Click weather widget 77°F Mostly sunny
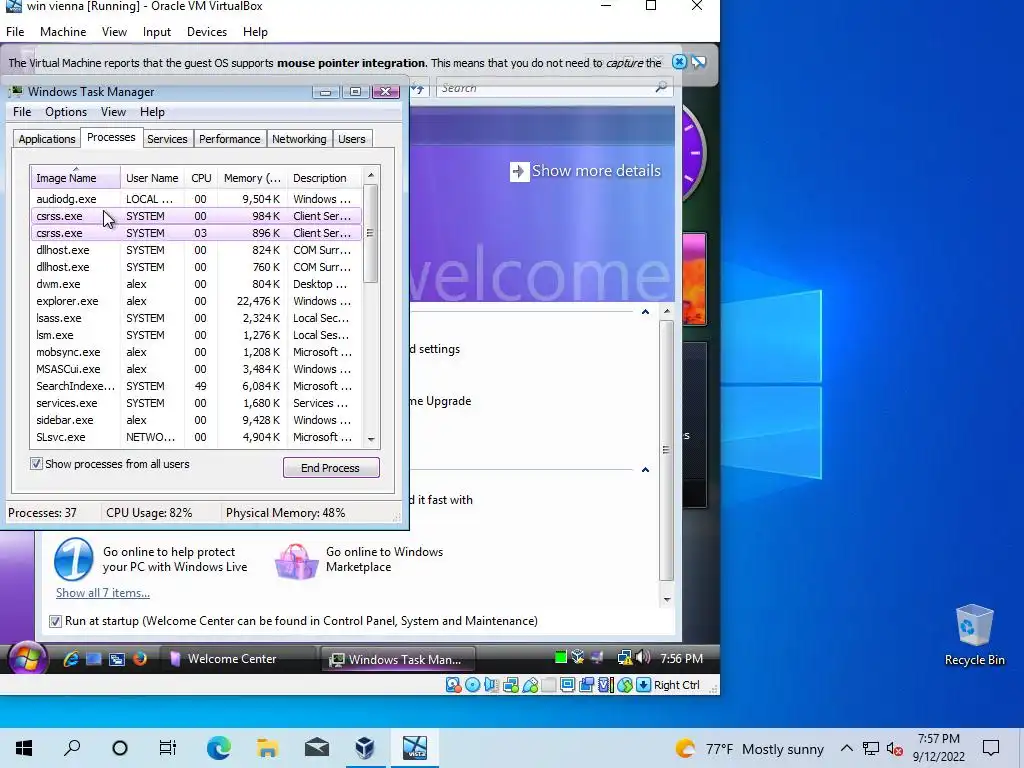 [x=749, y=749]
